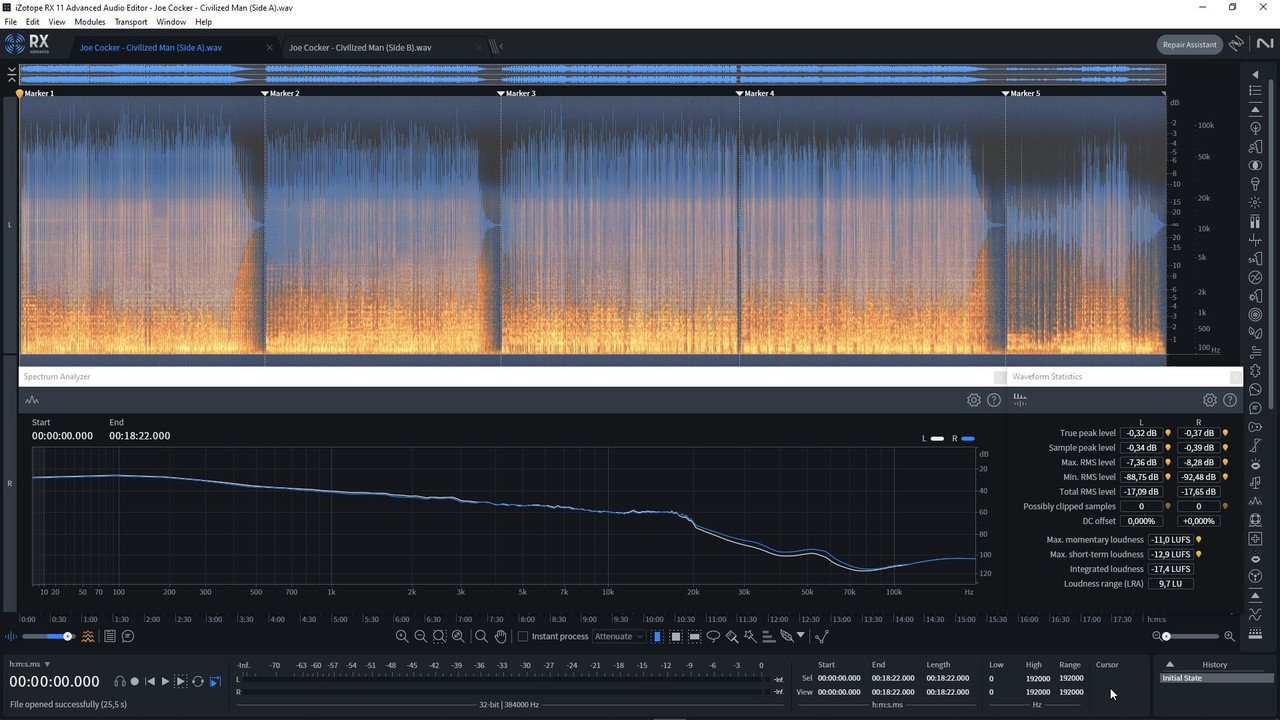
Task: Jump to True peak level L marker
Action: (x=1167, y=433)
